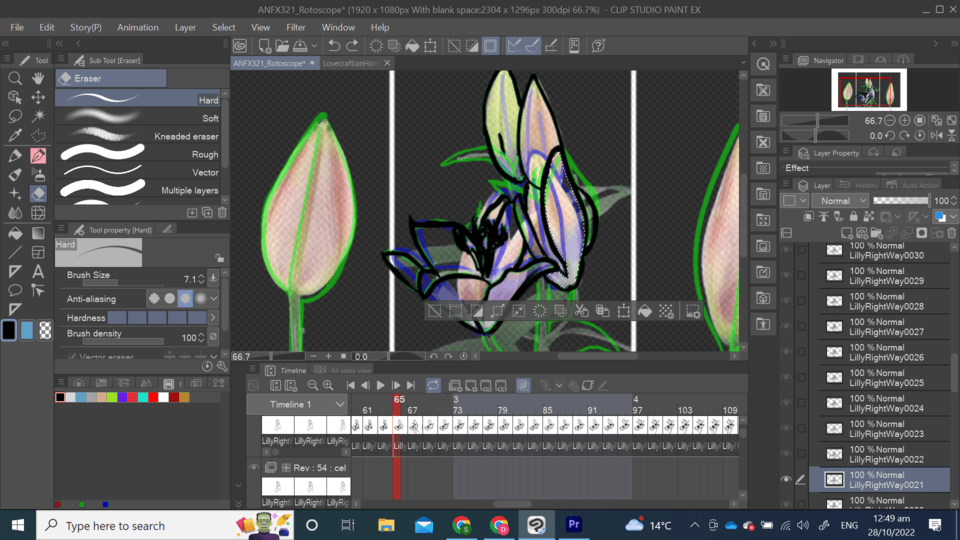Click the Redo icon
960x540 pixels.
(x=352, y=46)
